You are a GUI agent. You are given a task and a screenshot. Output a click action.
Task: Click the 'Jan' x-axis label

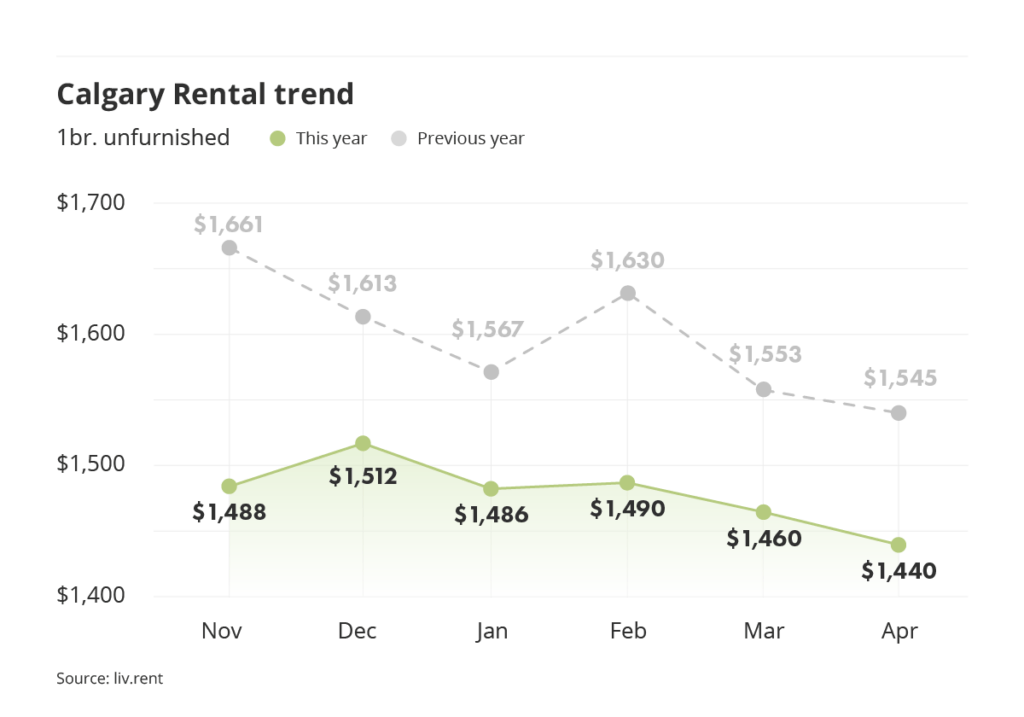[491, 631]
